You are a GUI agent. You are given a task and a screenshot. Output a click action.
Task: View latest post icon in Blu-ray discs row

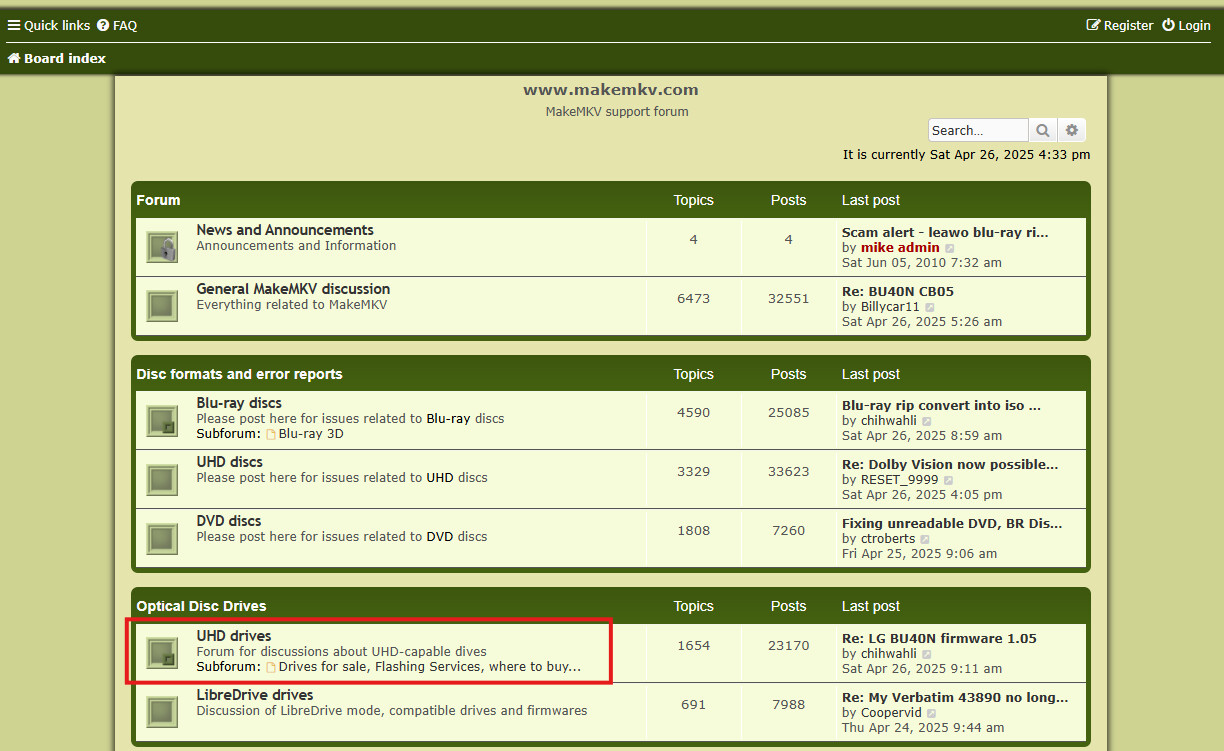coord(927,421)
